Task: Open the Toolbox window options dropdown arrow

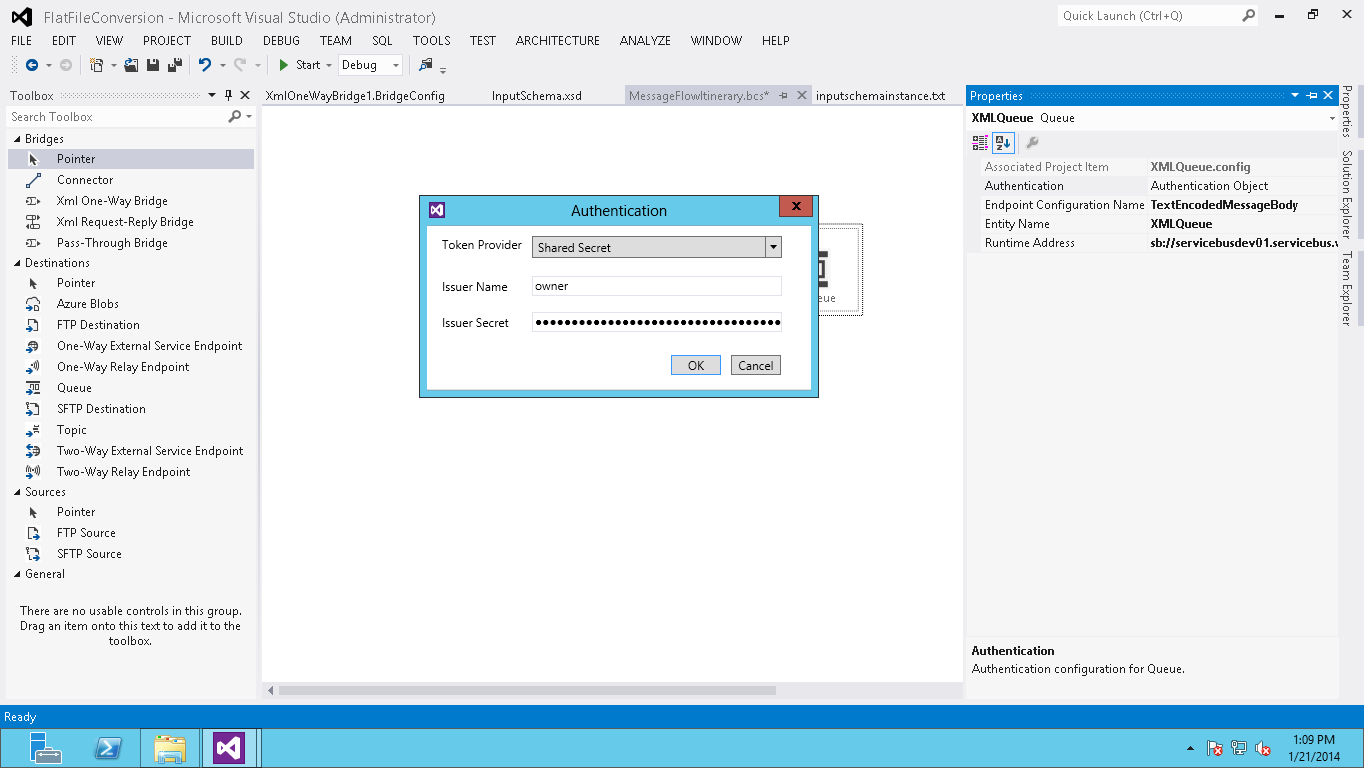Action: (x=211, y=96)
